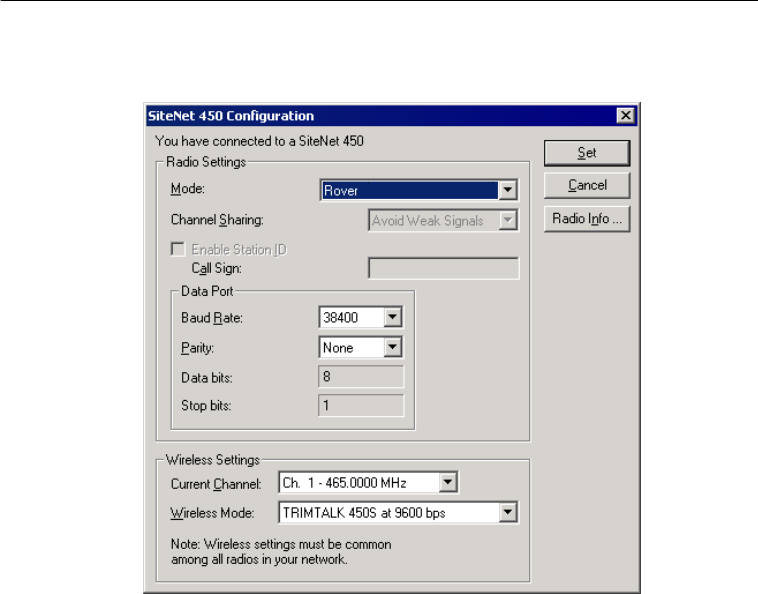758x594 pixels.
Task: Open the Parity dropdown
Action: (x=393, y=347)
